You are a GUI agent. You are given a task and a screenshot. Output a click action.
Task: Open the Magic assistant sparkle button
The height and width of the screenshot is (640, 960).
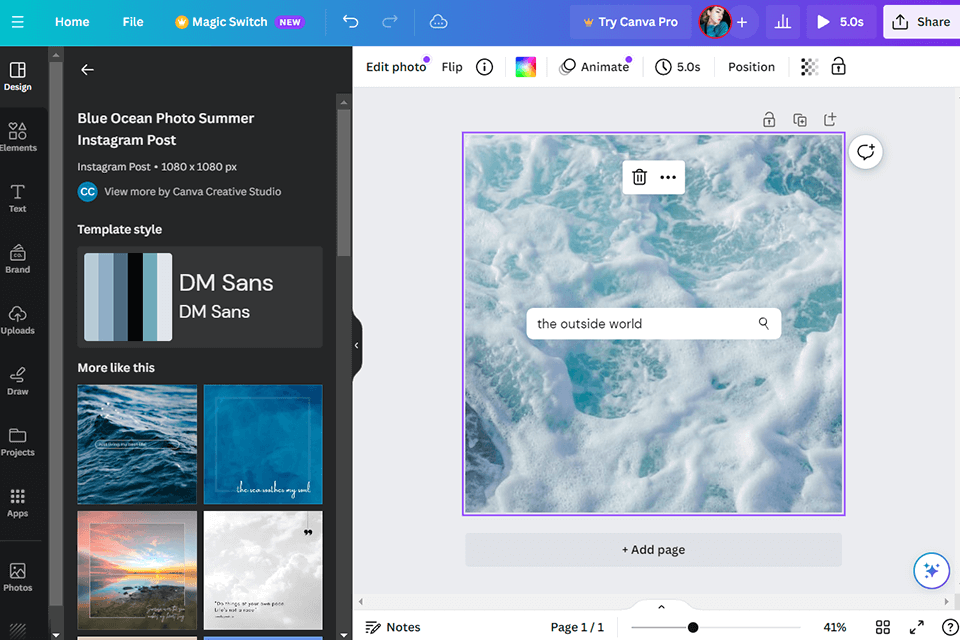931,570
